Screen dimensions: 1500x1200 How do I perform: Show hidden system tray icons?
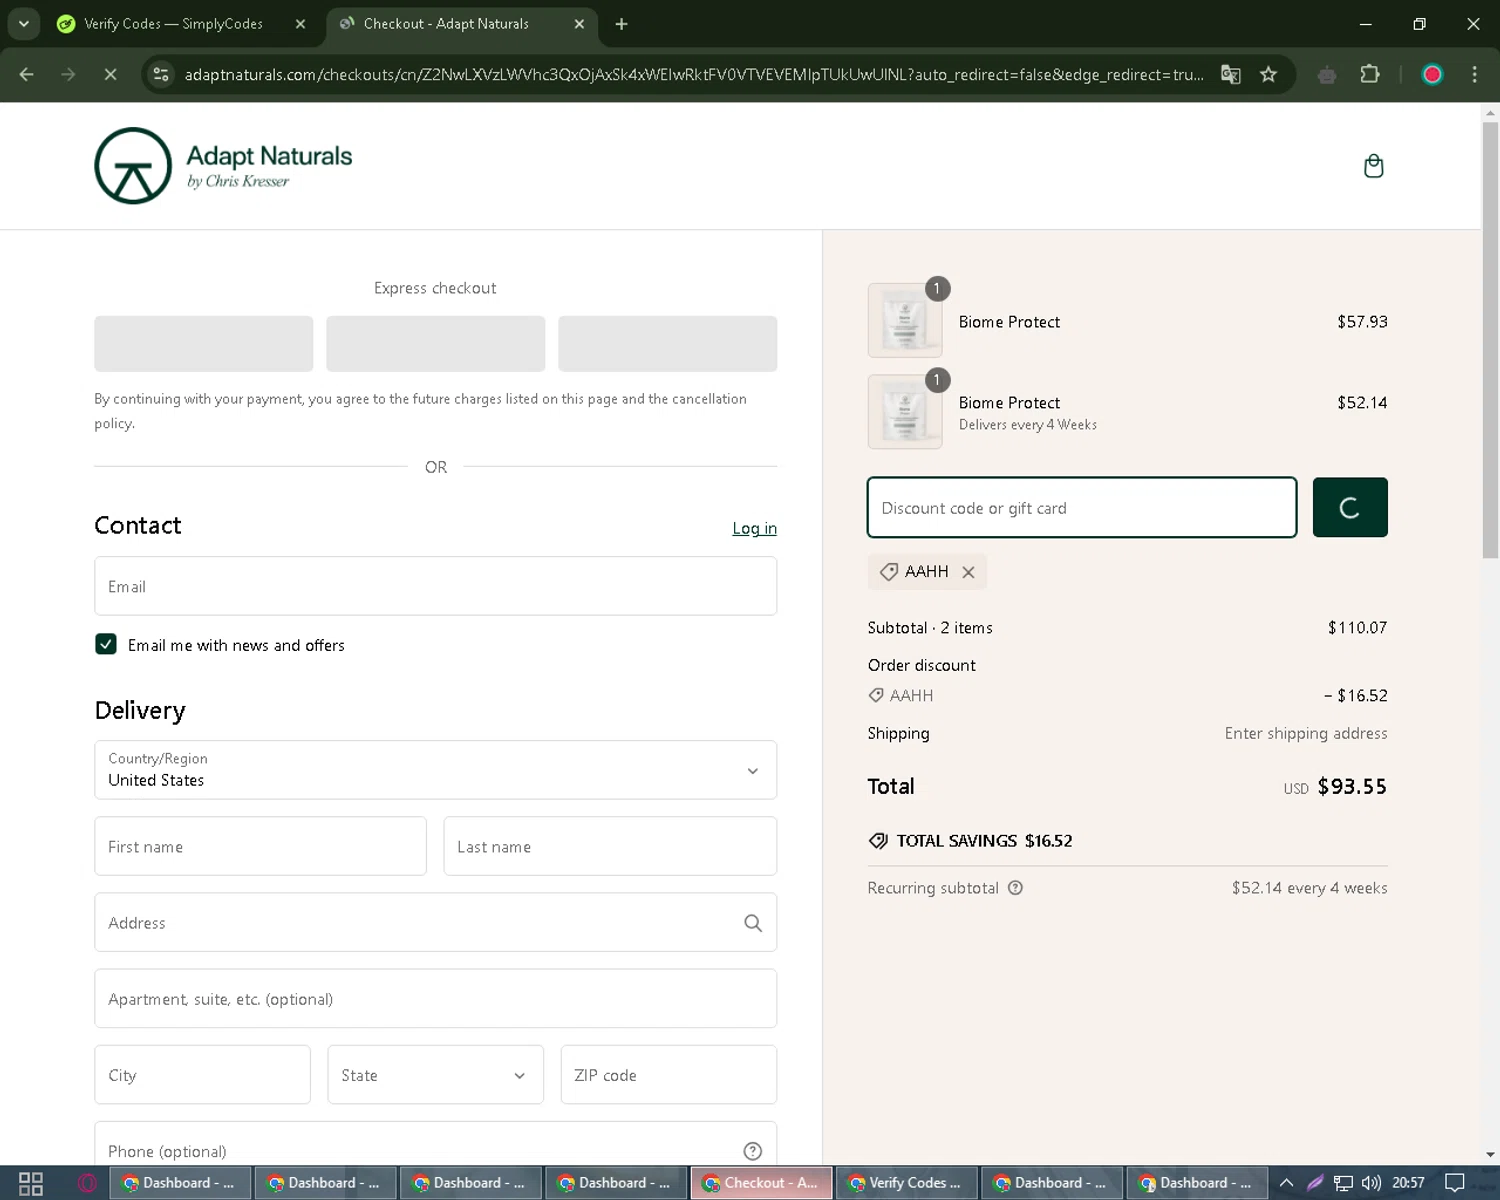1286,1183
